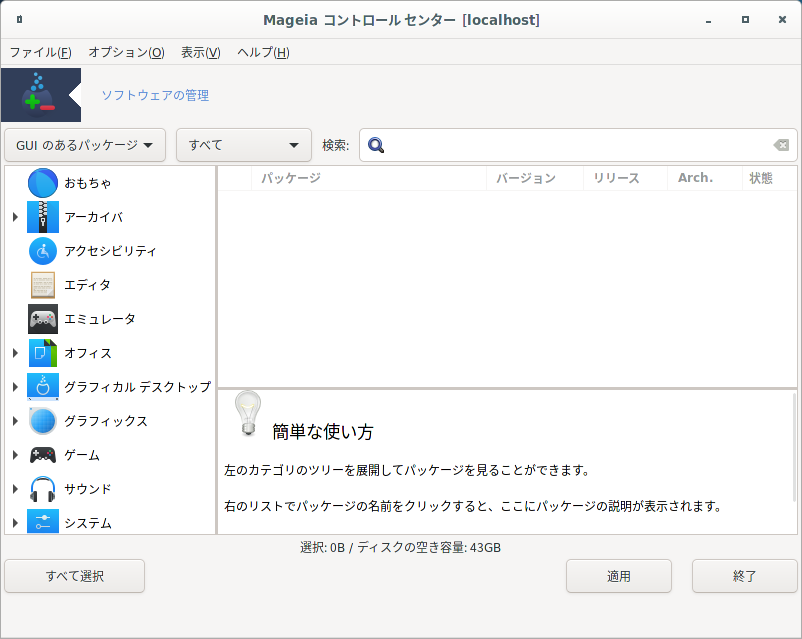Select the エミュレータ category label
802x639 pixels.
(100, 319)
